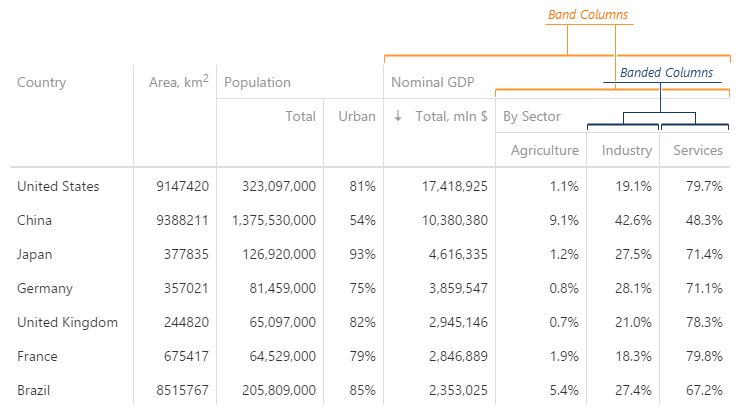
Task: Select the Germany country cell
Action: (x=45, y=288)
